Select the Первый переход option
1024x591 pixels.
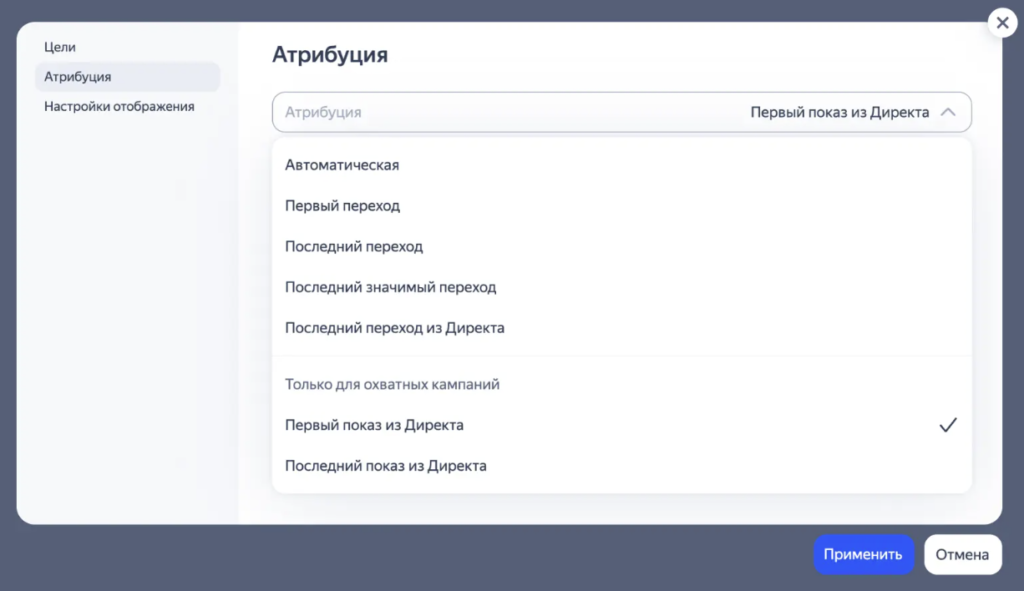tap(341, 205)
